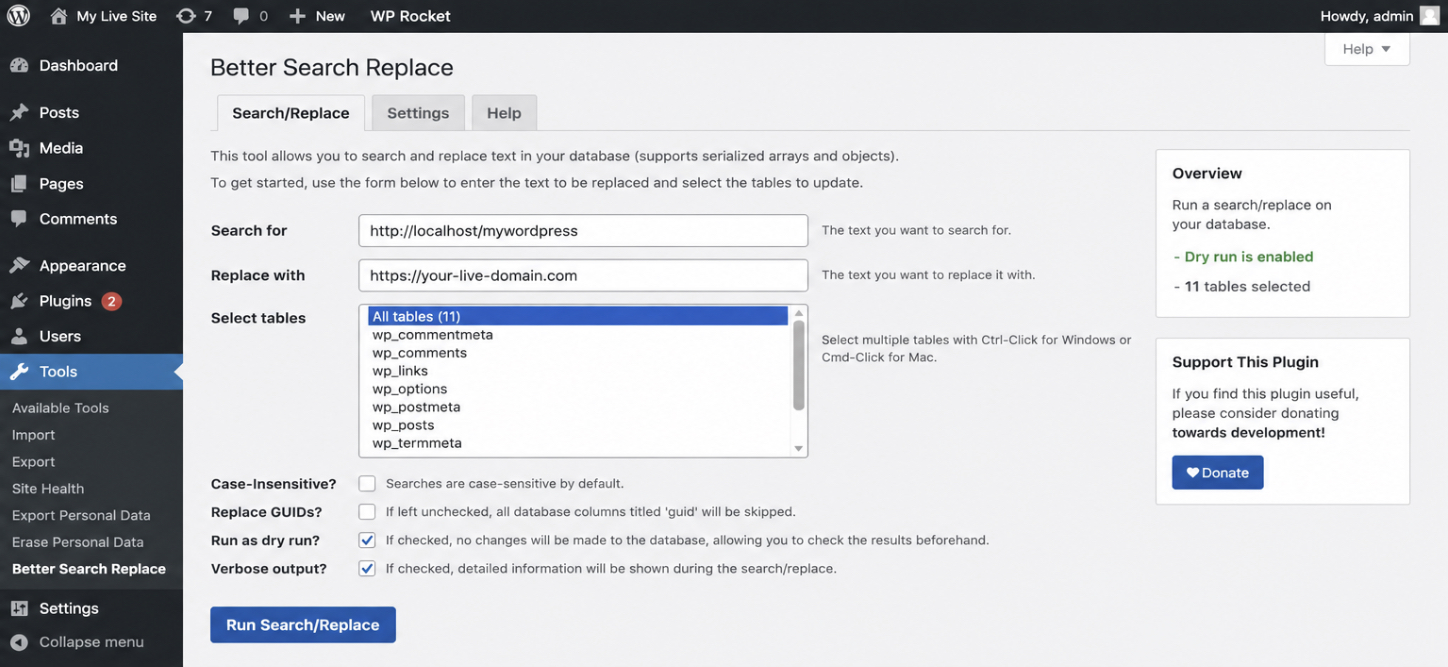Select wp_comments table
This screenshot has width=1448, height=667.
click(578, 353)
